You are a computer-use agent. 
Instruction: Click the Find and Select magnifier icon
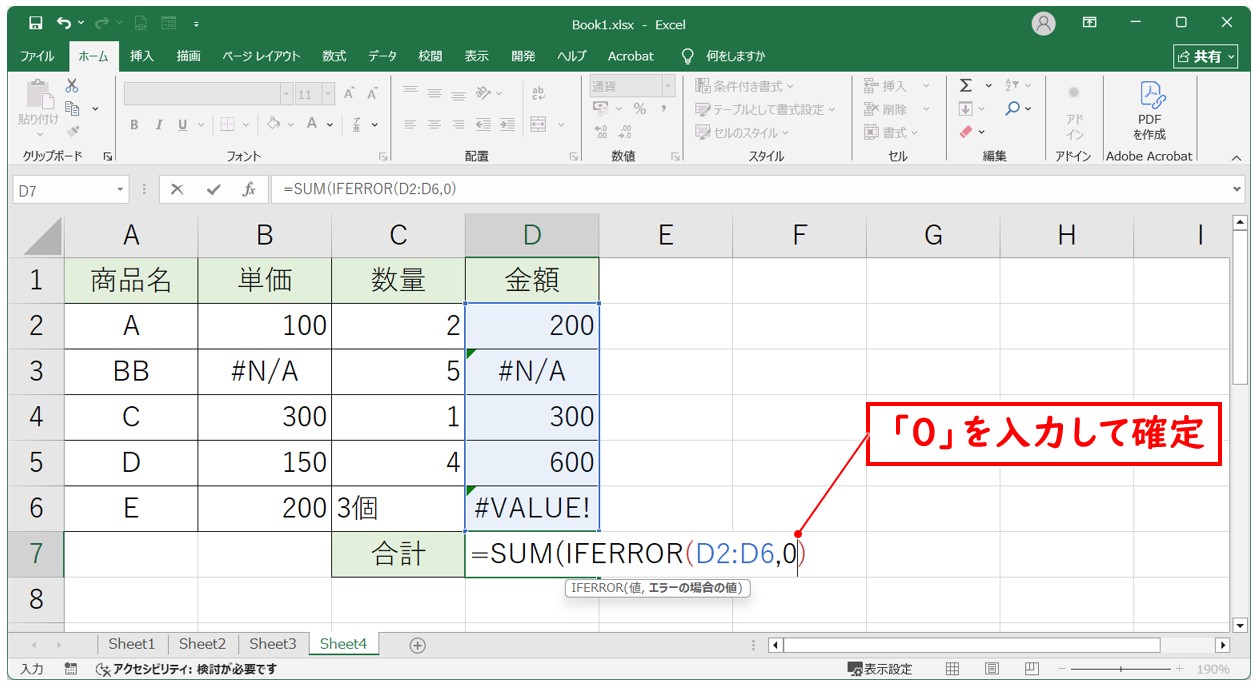click(x=1013, y=109)
